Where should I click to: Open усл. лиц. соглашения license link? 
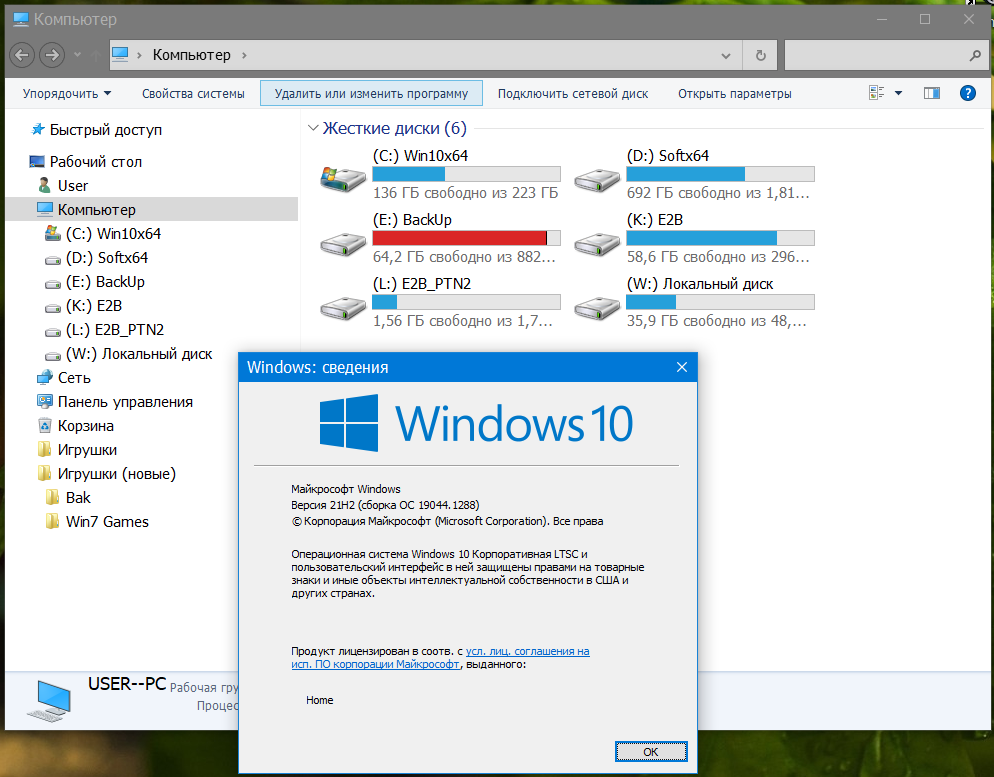[527, 651]
